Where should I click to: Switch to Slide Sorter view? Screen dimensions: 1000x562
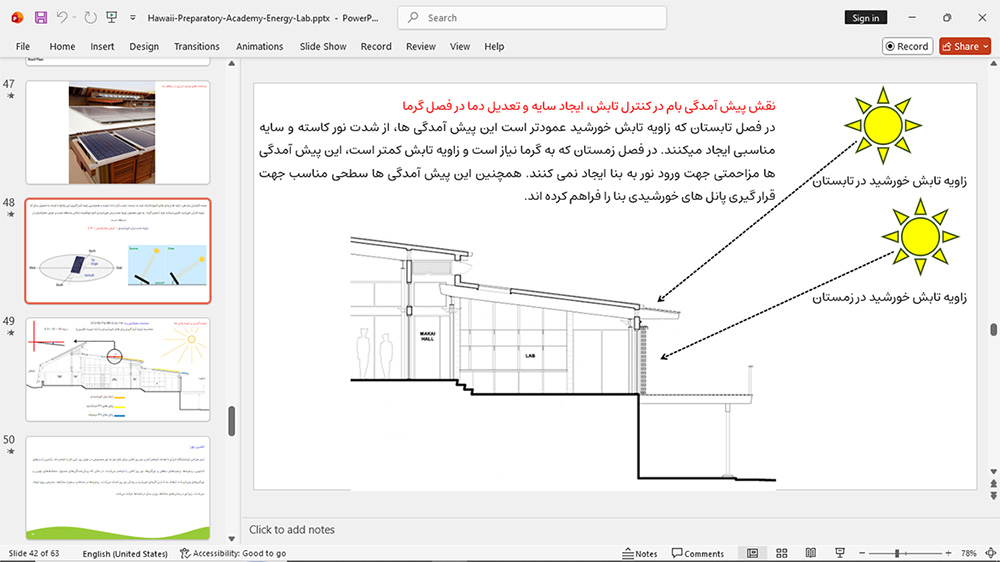(782, 553)
